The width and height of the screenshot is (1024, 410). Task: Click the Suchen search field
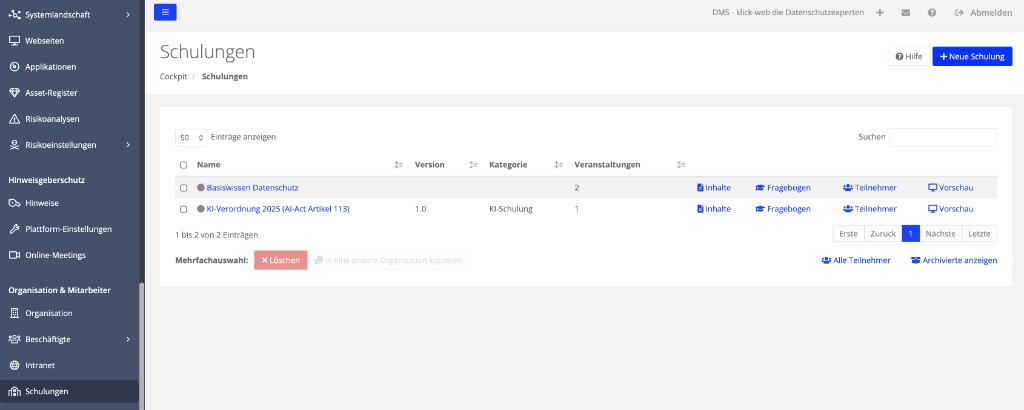pyautogui.click(x=942, y=137)
